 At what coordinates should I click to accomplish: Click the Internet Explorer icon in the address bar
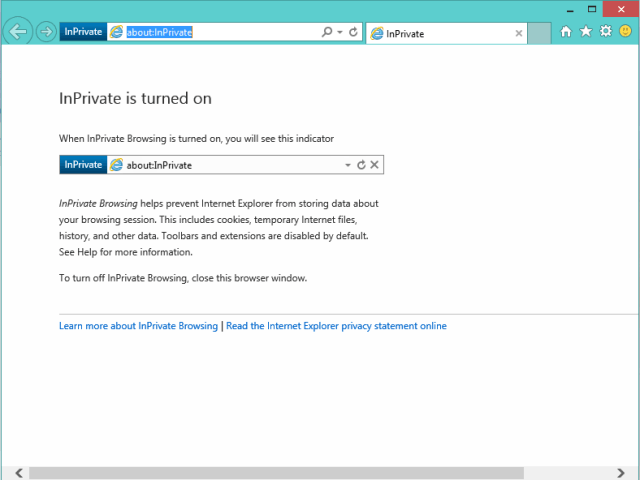116,32
